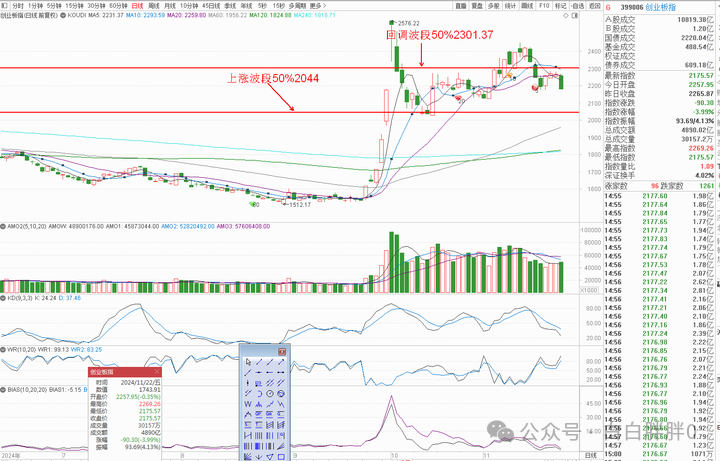The width and height of the screenshot is (720, 461).
Task: Choose the arrow line drawing tool
Action: click(281, 362)
